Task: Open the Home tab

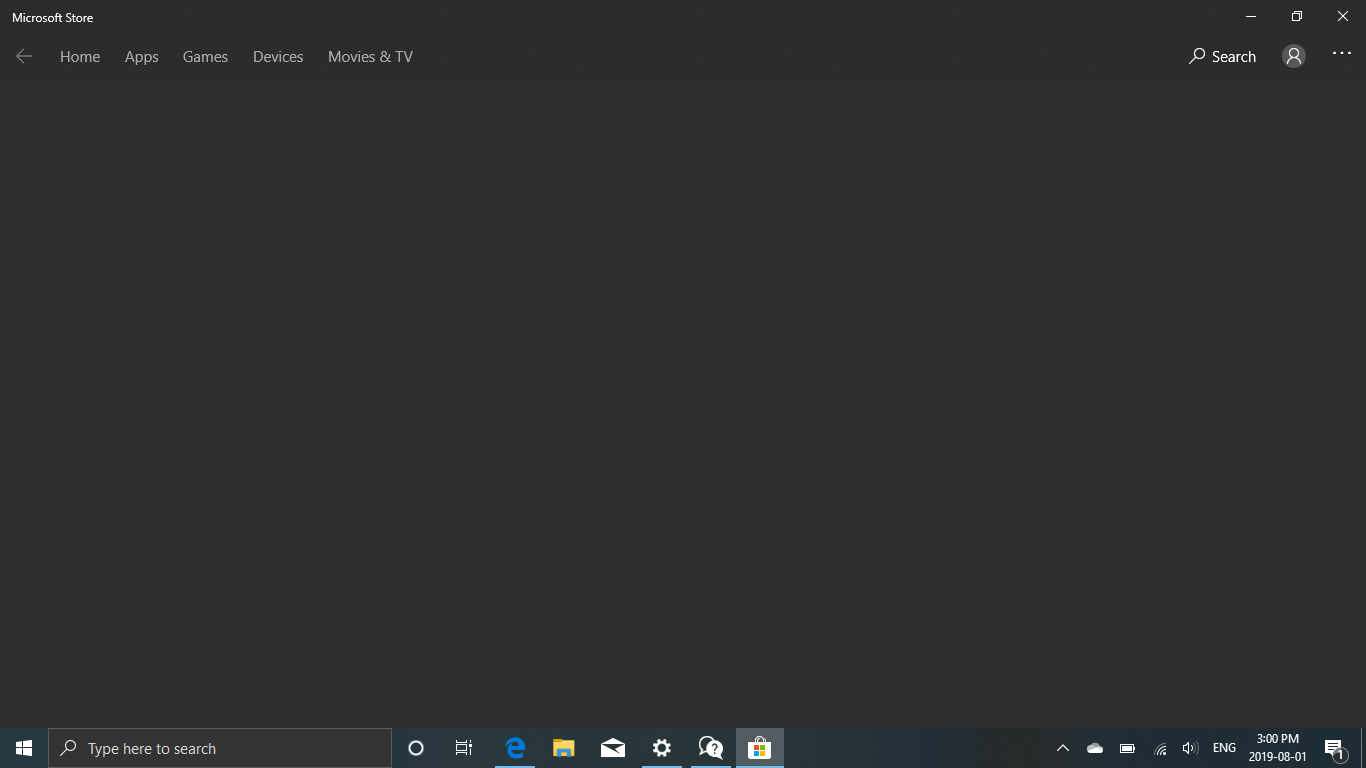Action: (80, 57)
